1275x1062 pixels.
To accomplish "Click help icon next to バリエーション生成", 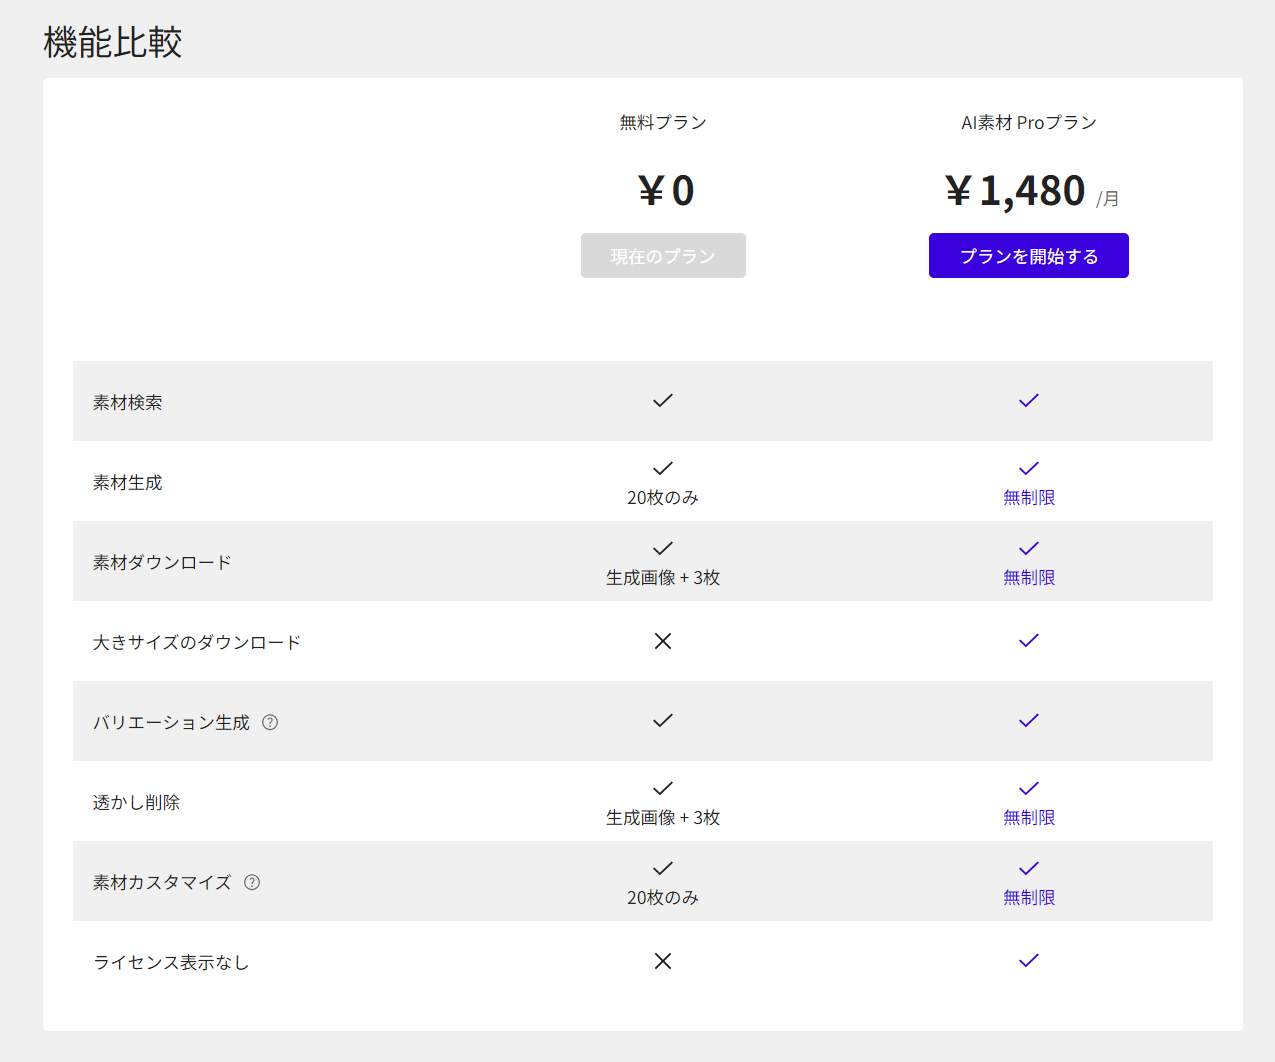I will pyautogui.click(x=270, y=722).
